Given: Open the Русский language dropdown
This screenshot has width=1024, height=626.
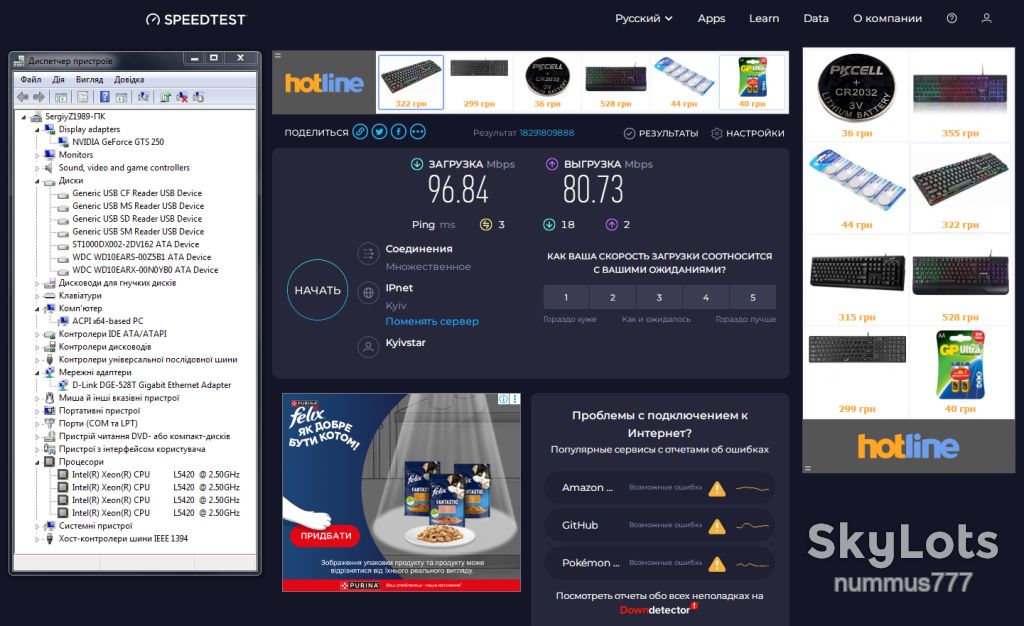Looking at the screenshot, I should coord(643,18).
